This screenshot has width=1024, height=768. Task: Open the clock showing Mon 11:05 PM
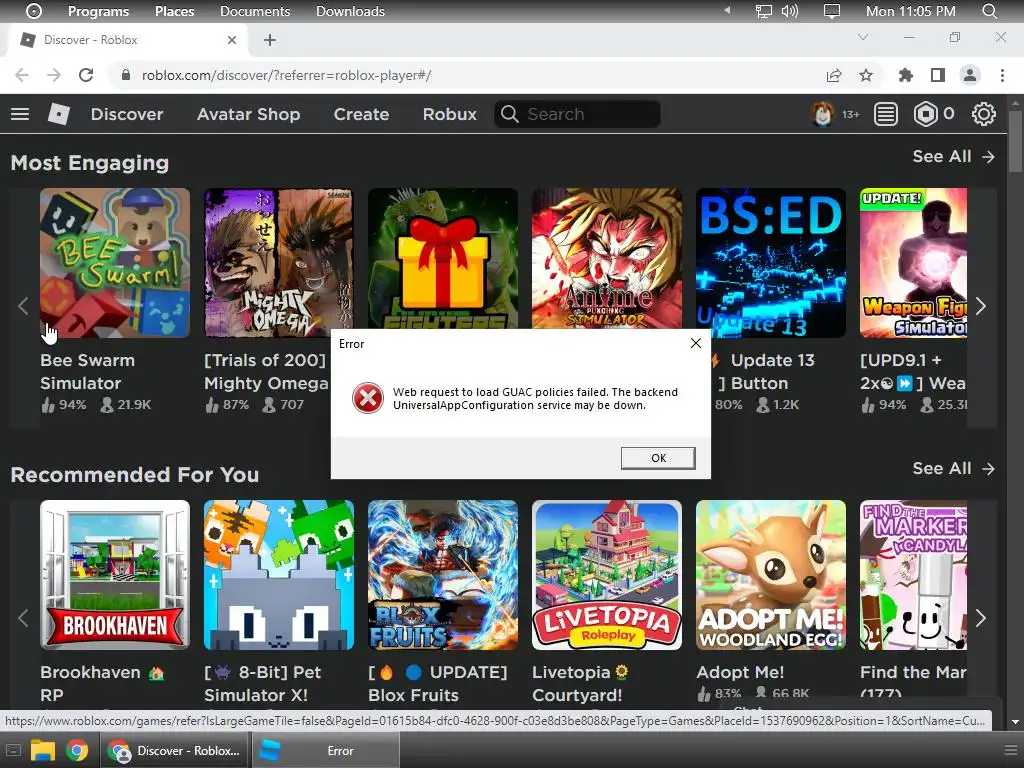[x=910, y=11]
